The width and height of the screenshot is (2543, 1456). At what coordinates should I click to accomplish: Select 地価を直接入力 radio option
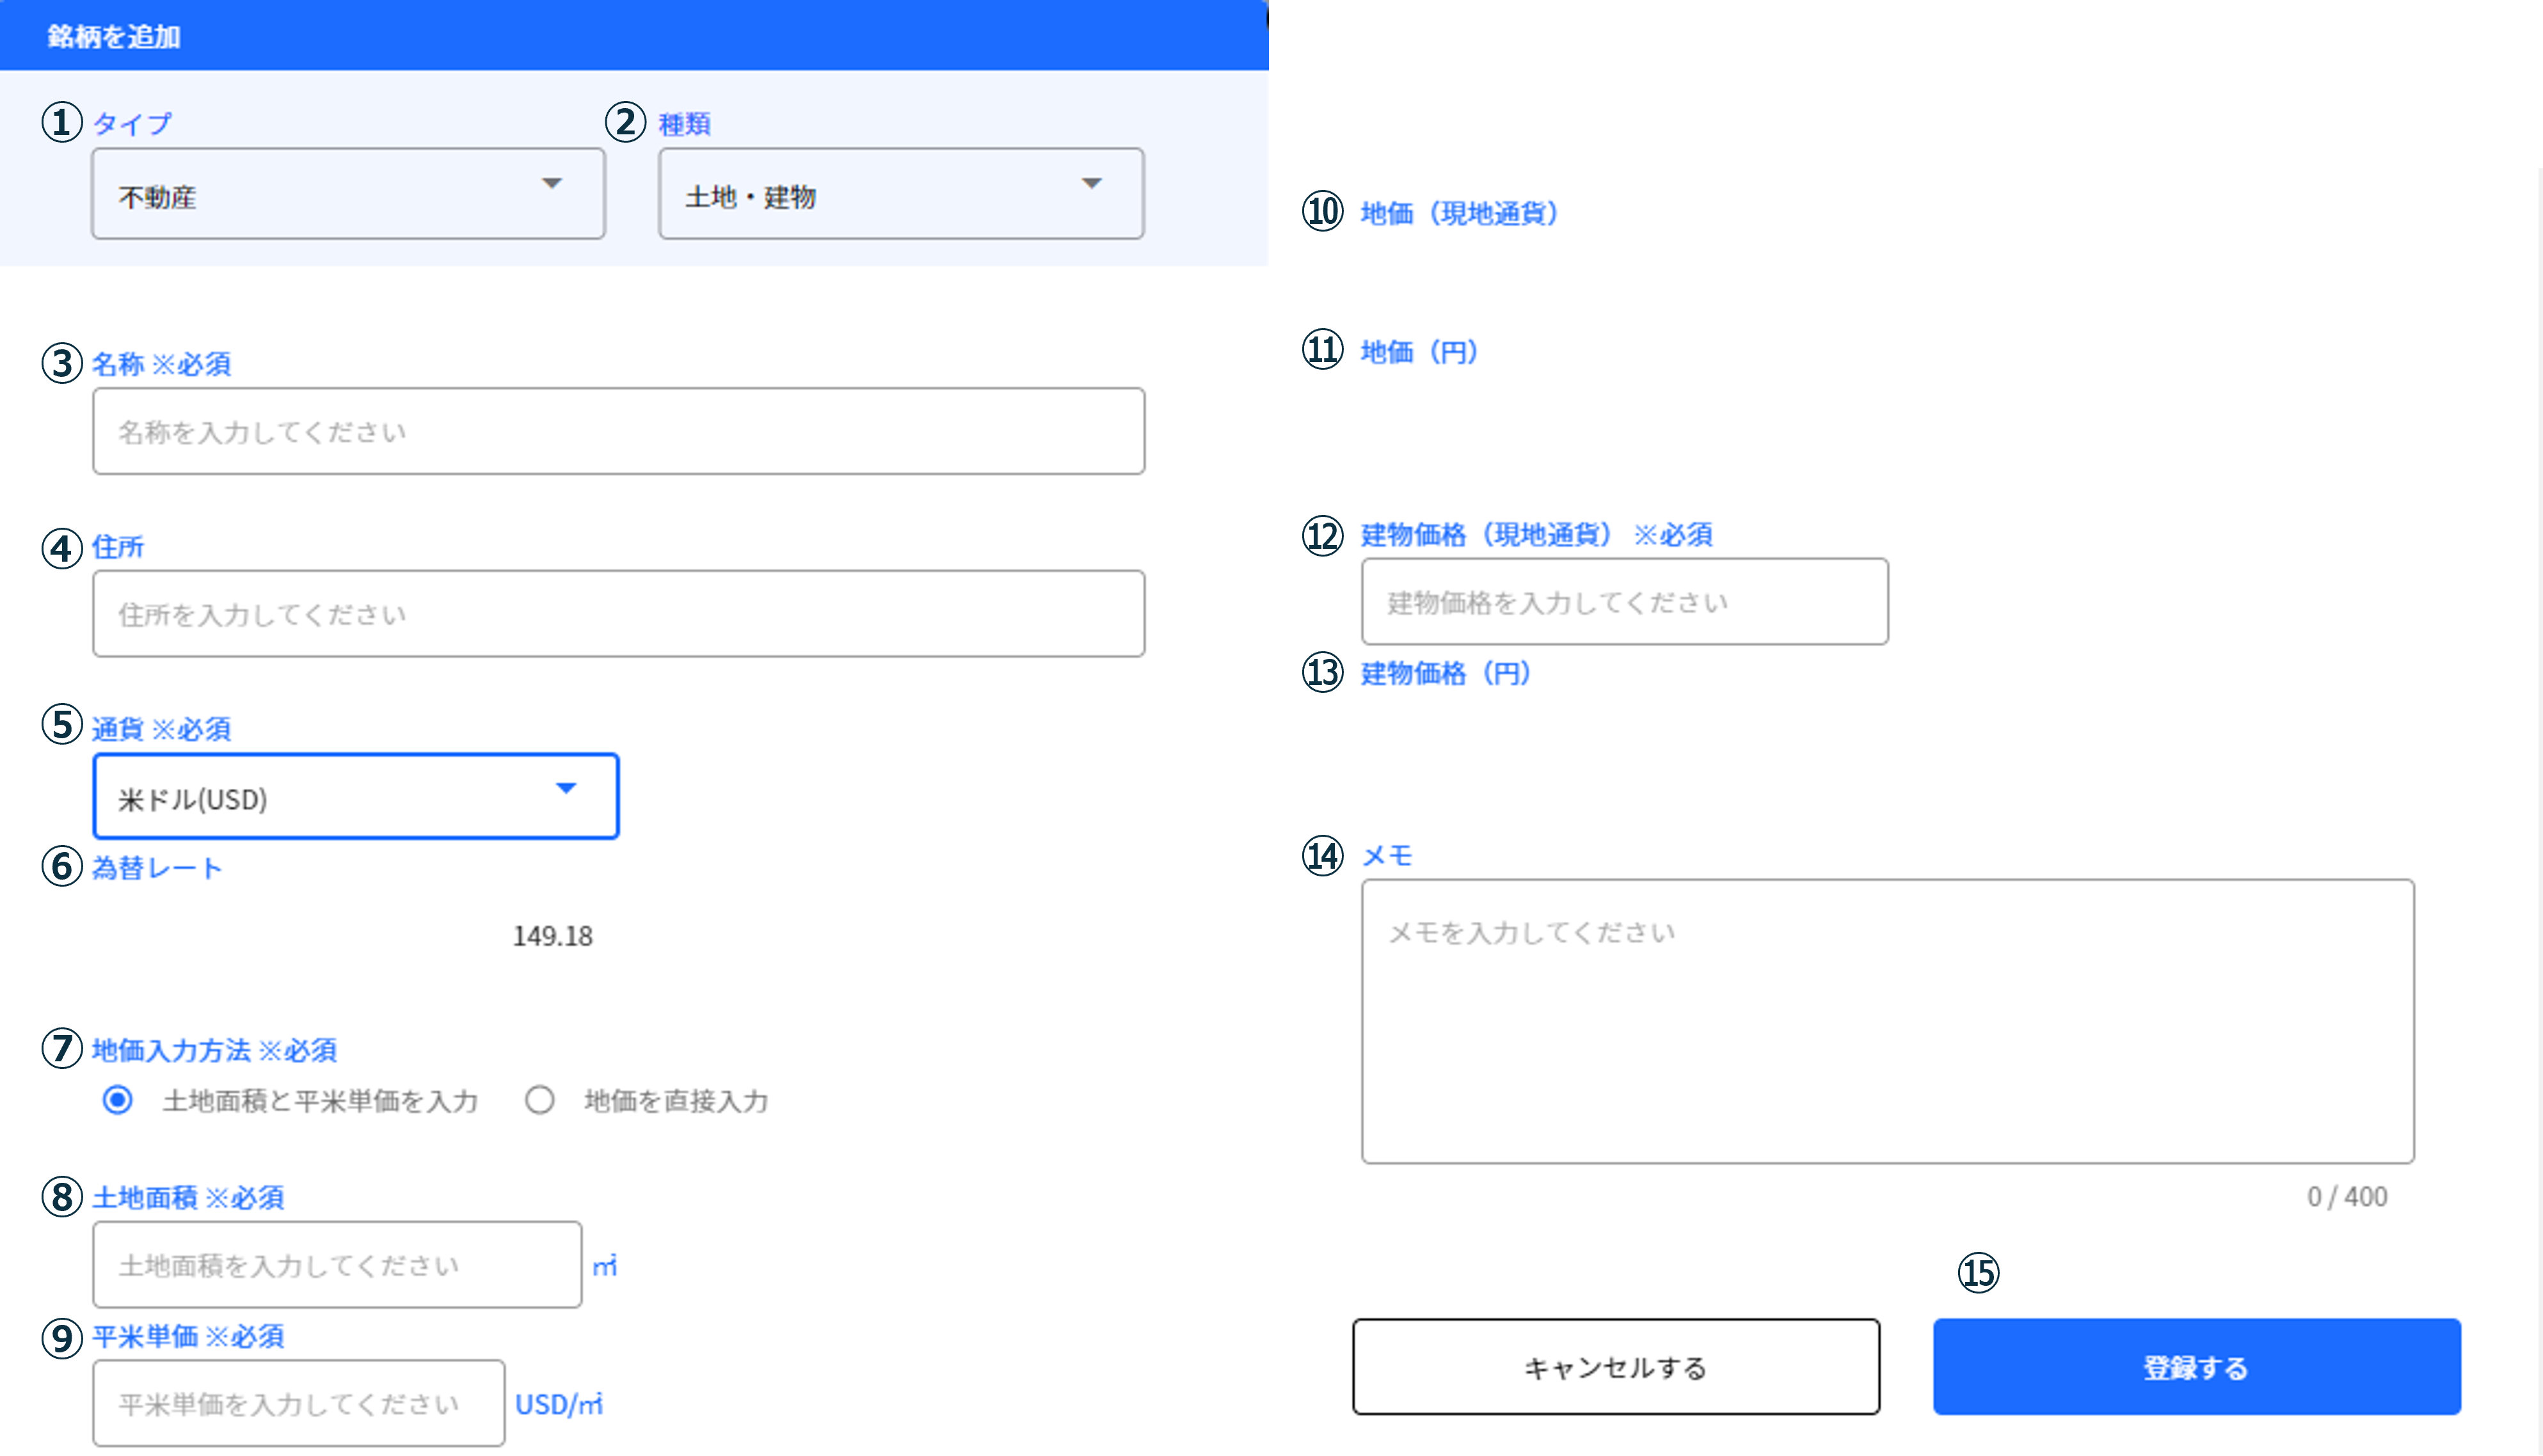coord(540,1101)
